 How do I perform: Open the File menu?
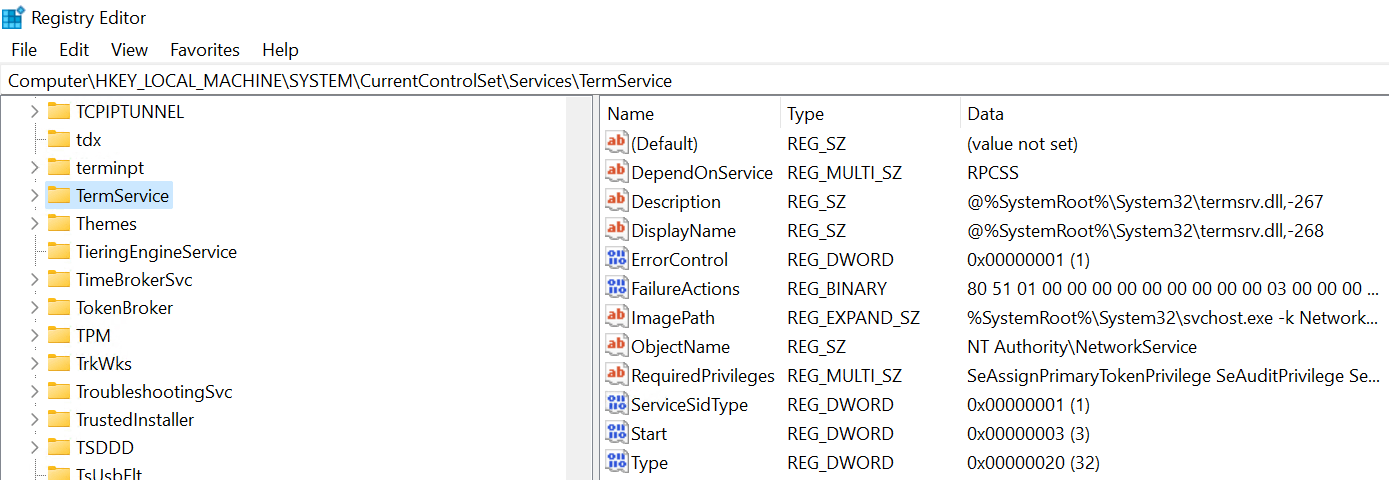24,49
